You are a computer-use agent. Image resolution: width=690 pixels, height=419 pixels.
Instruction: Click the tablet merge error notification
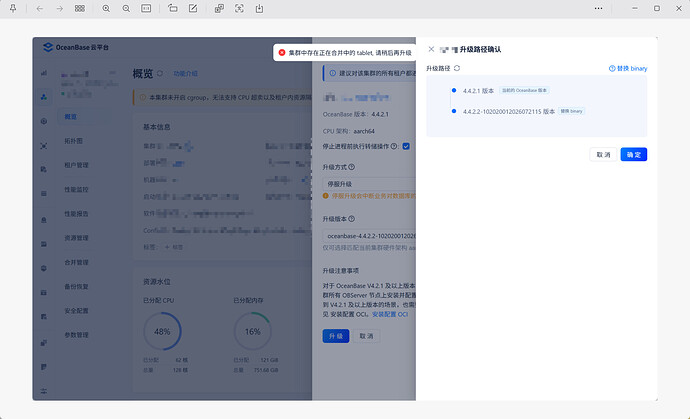(x=345, y=52)
